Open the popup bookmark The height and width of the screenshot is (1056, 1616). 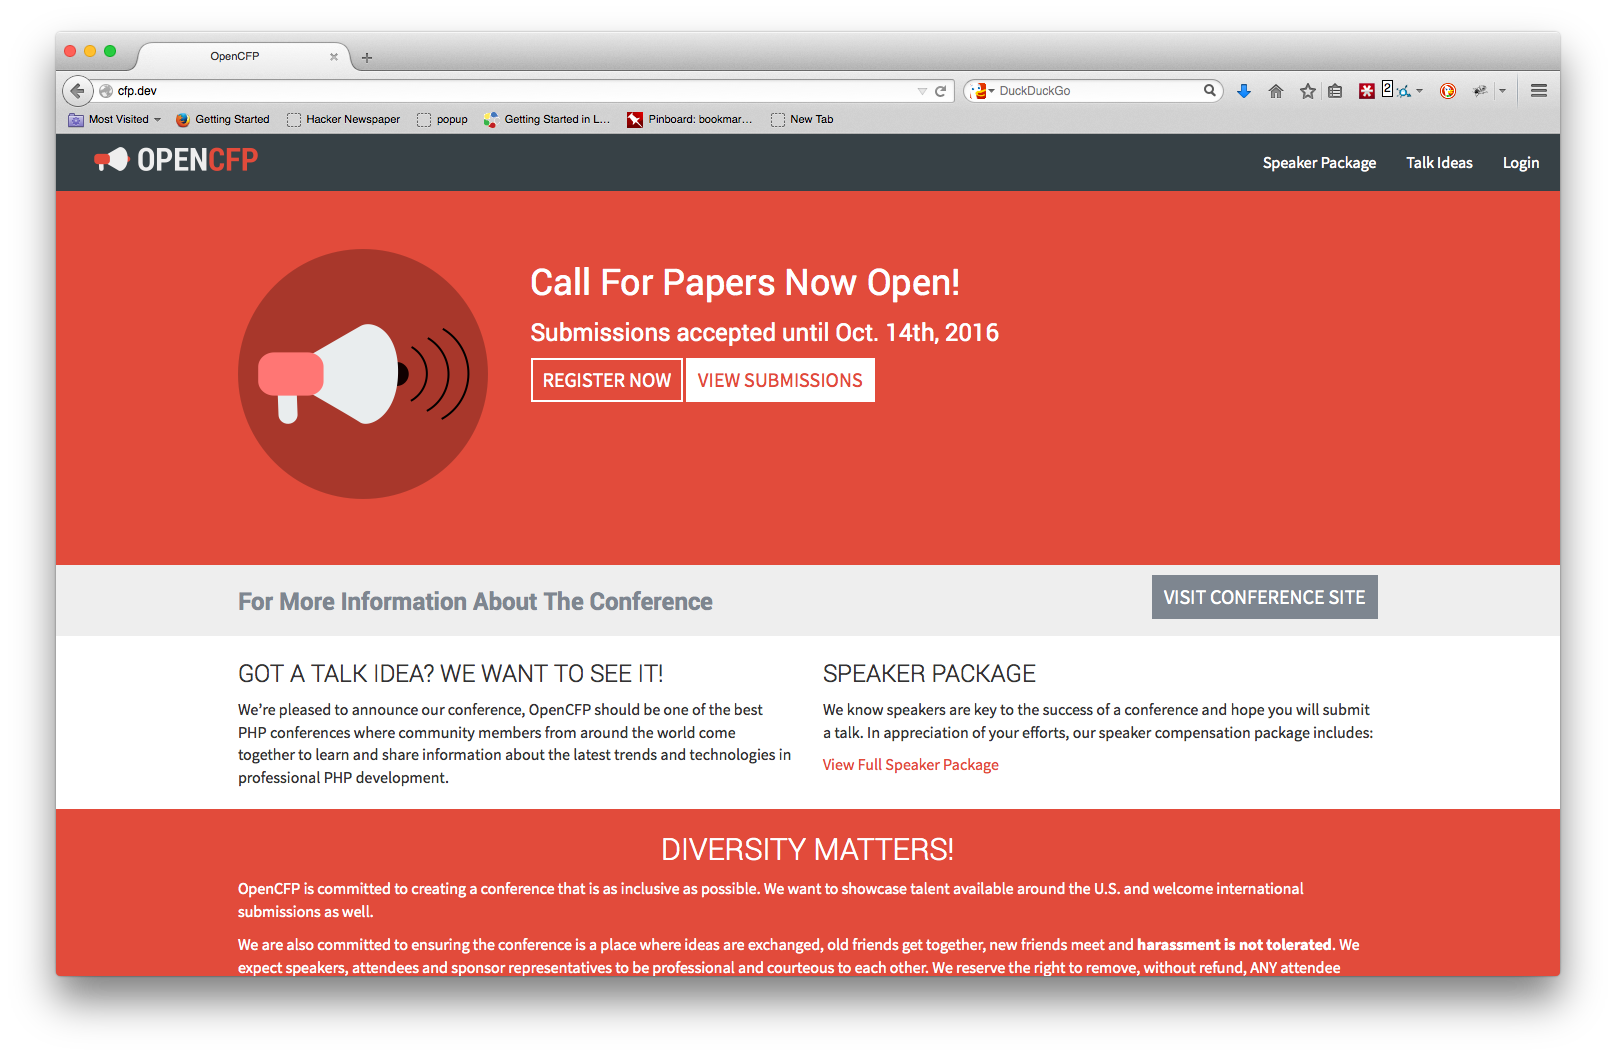[442, 119]
